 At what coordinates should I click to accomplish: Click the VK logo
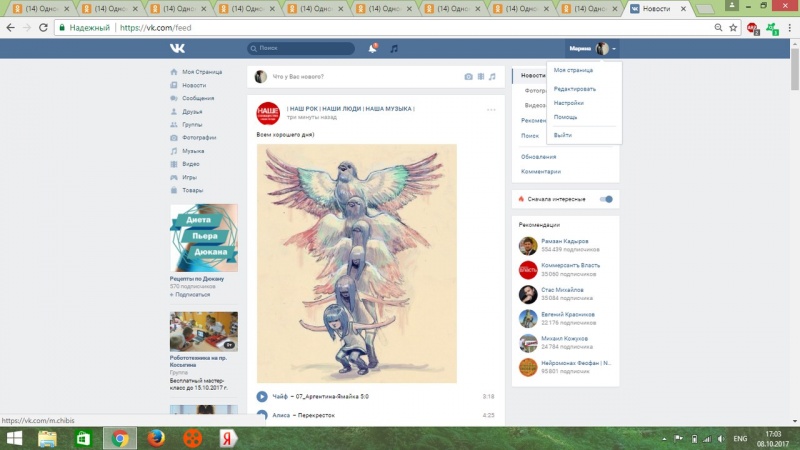tap(178, 48)
